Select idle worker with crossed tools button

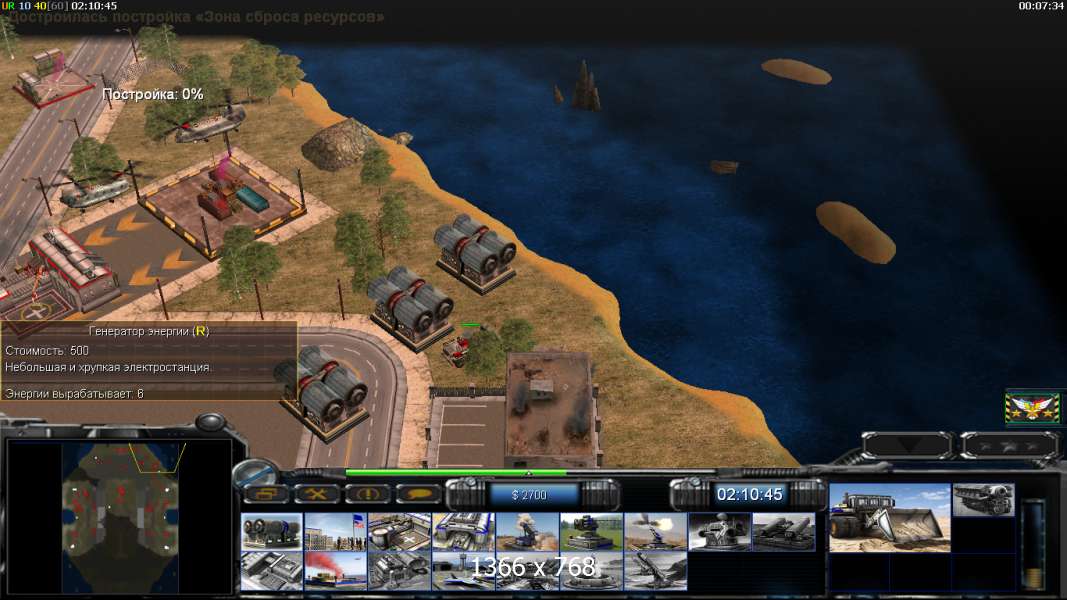(x=316, y=494)
